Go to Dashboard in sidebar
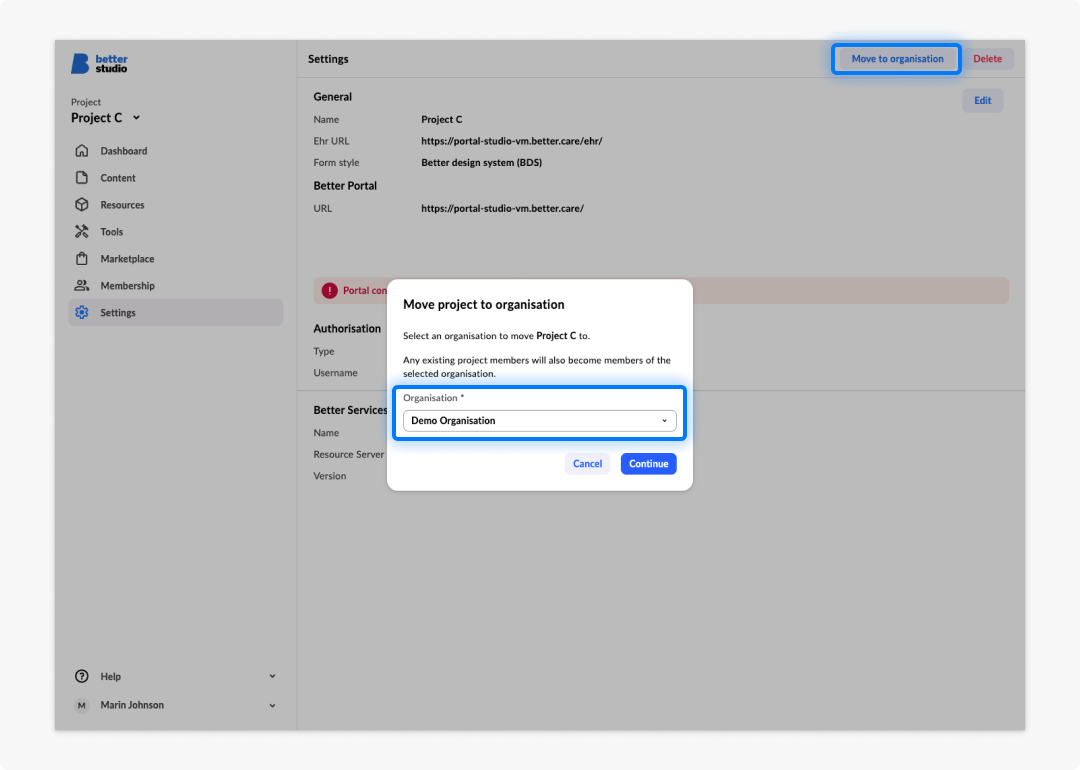This screenshot has width=1080, height=770. point(176,151)
